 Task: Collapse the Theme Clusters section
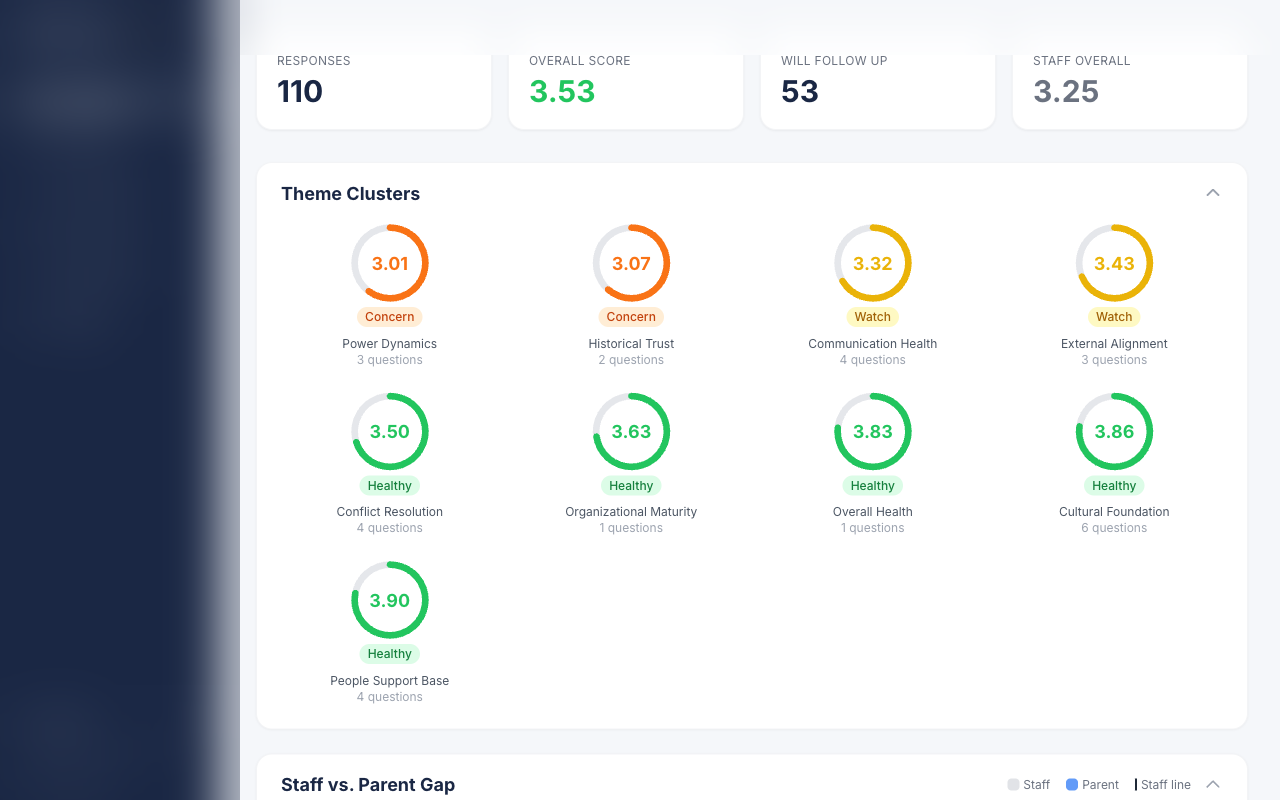pos(1212,192)
